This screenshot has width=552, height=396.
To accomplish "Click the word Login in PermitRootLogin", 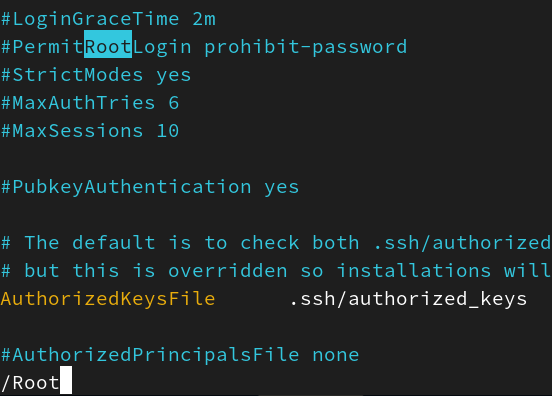I will click(162, 47).
